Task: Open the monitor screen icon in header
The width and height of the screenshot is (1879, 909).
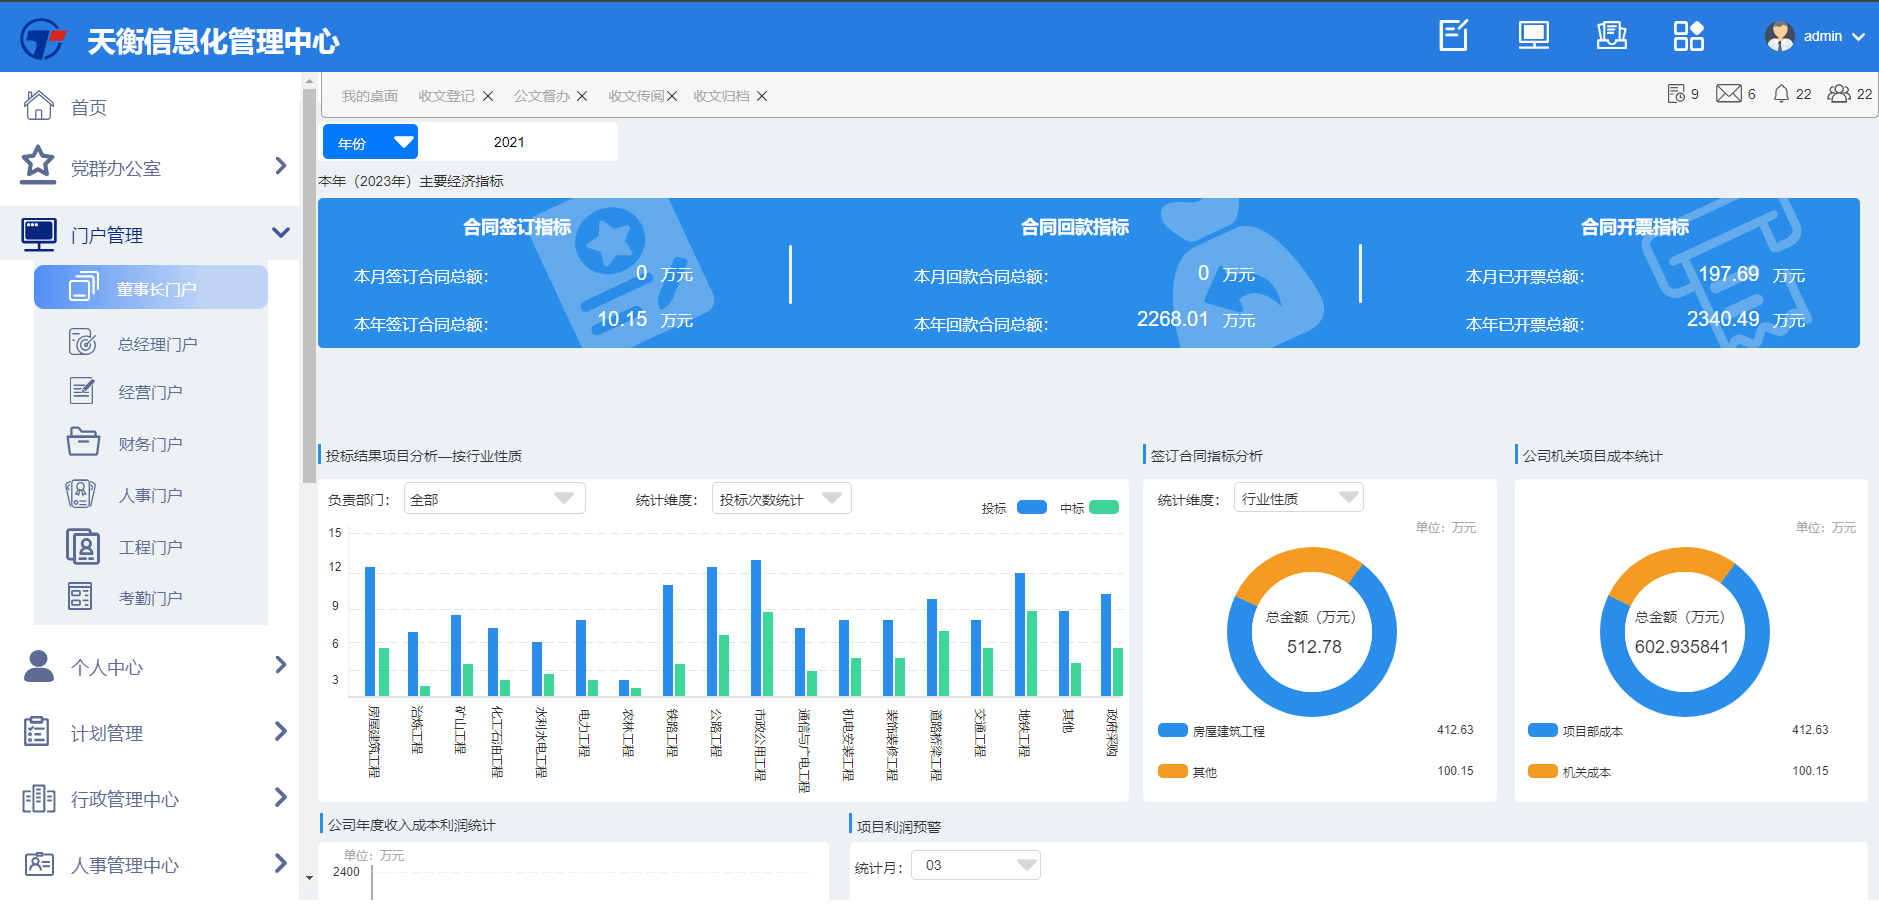Action: [x=1533, y=36]
